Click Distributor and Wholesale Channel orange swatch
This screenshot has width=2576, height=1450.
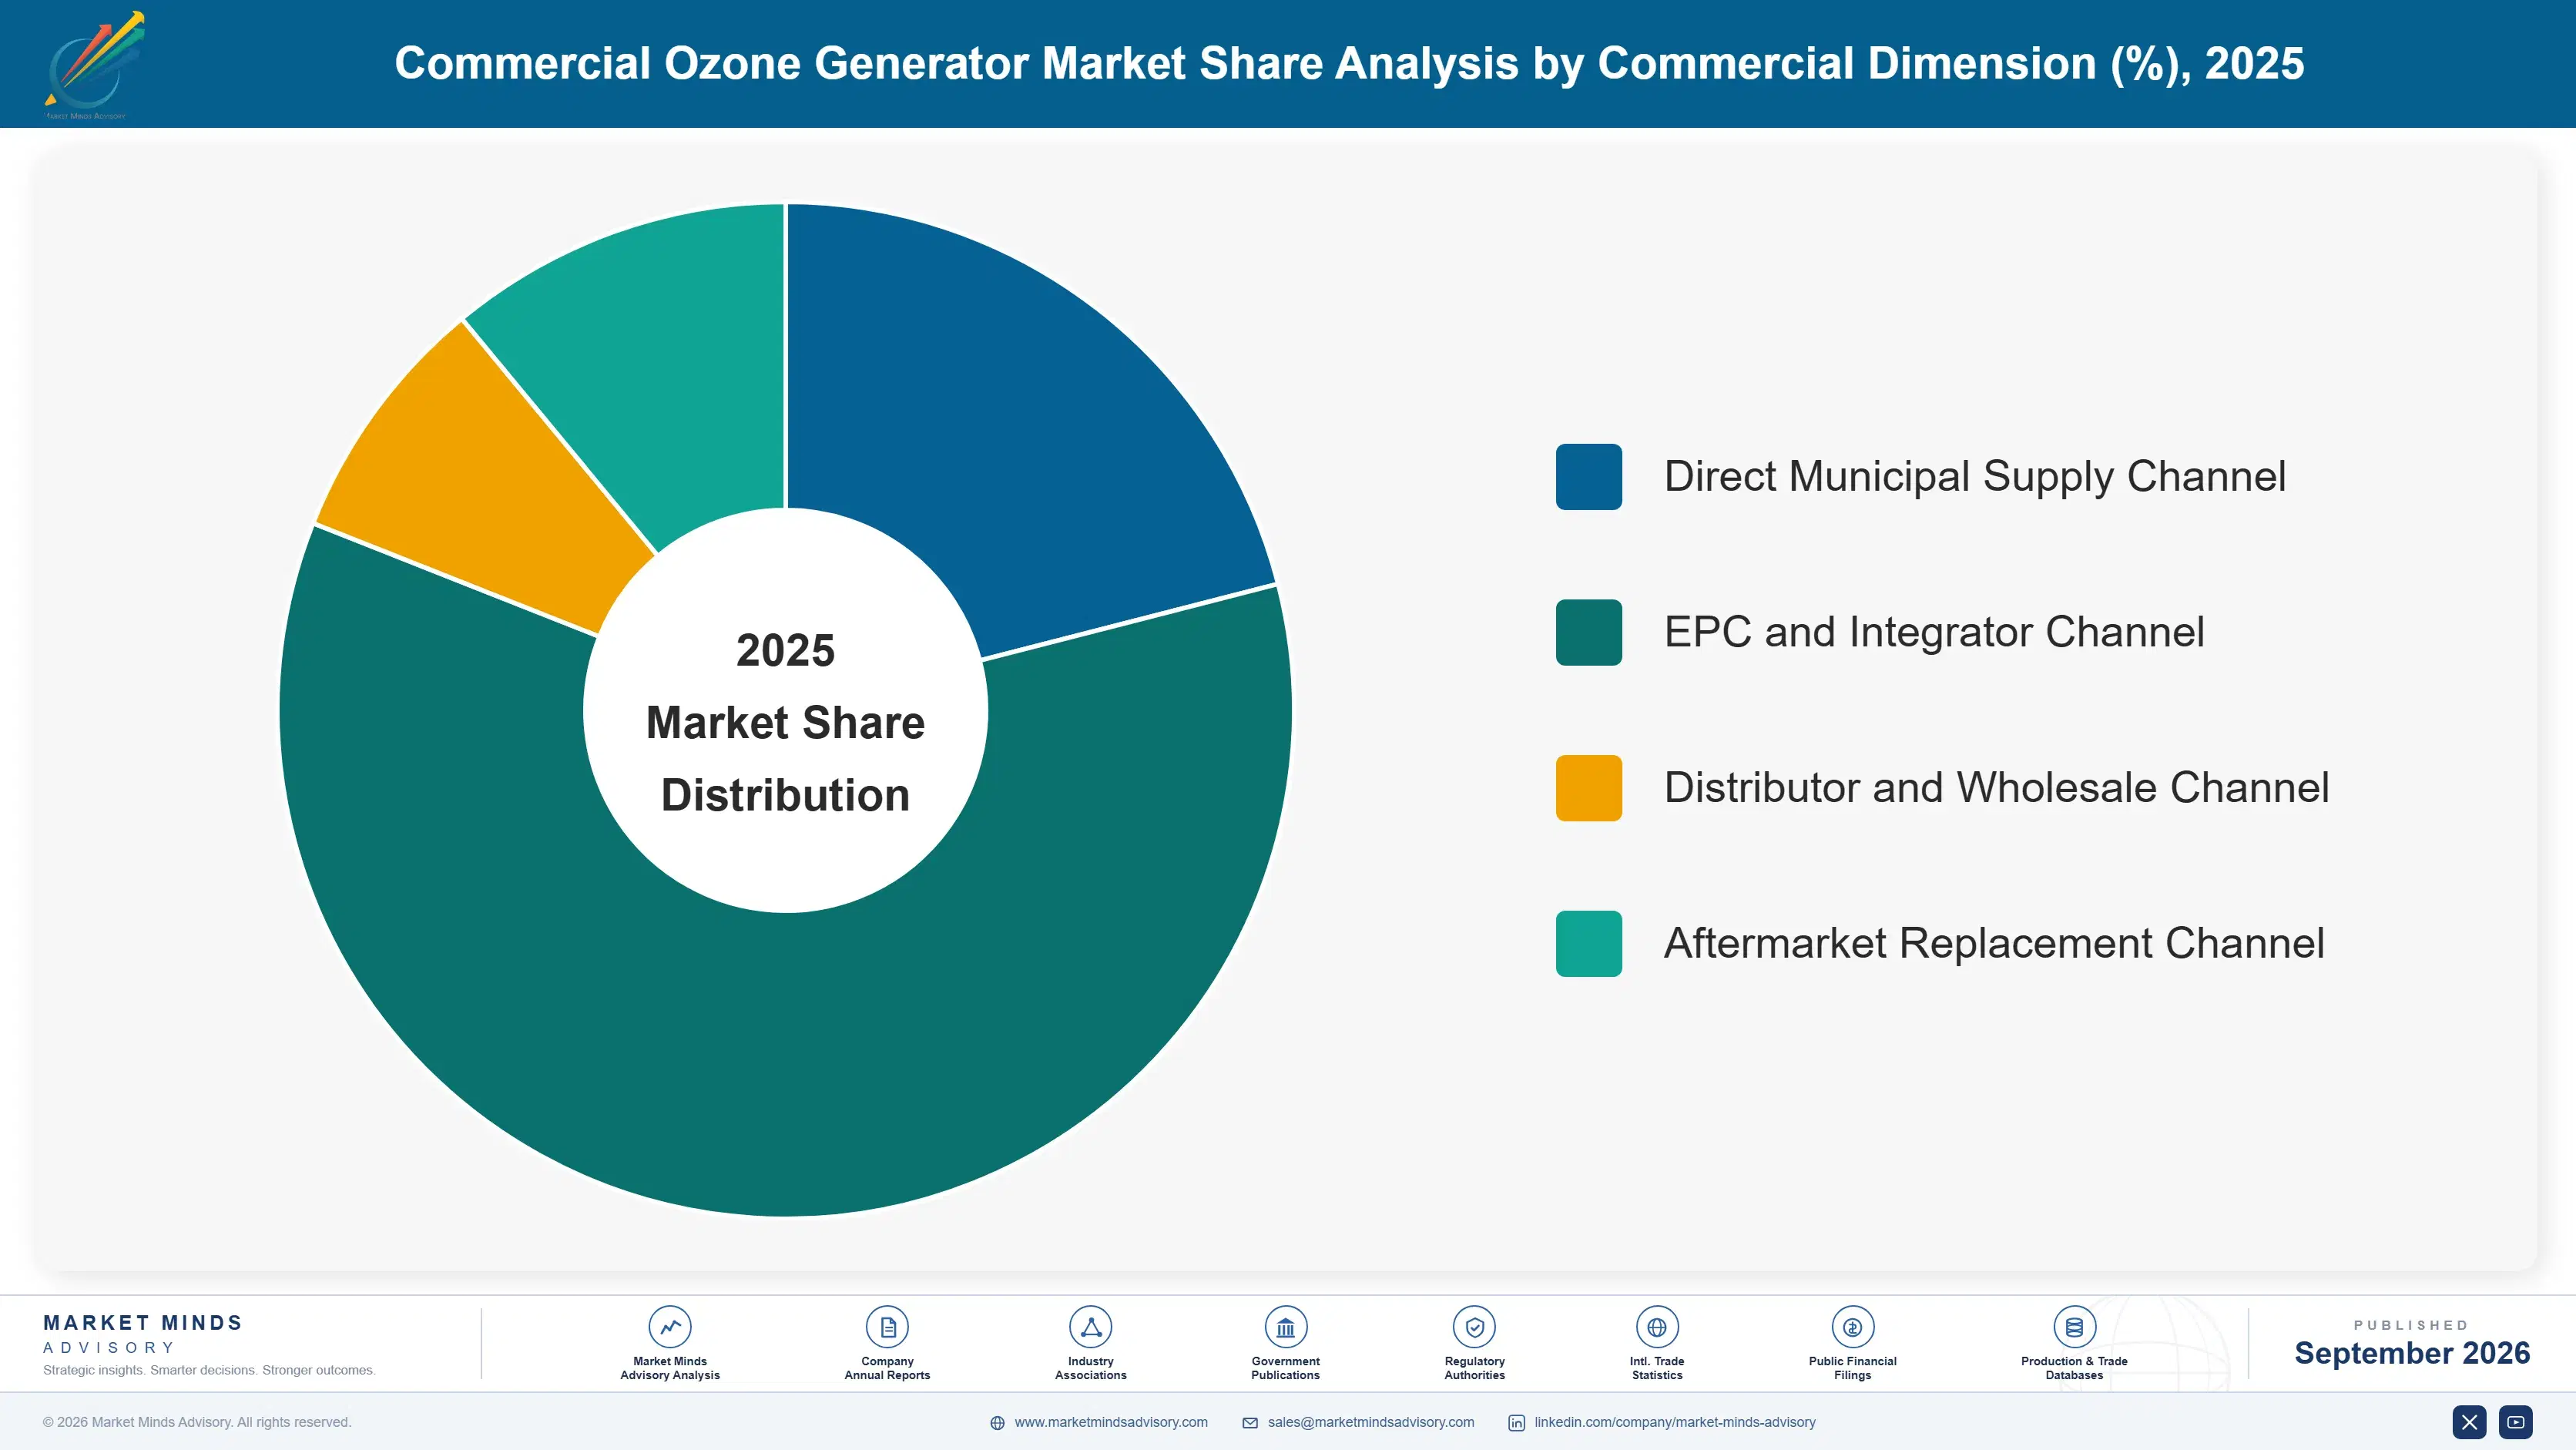[x=1588, y=788]
